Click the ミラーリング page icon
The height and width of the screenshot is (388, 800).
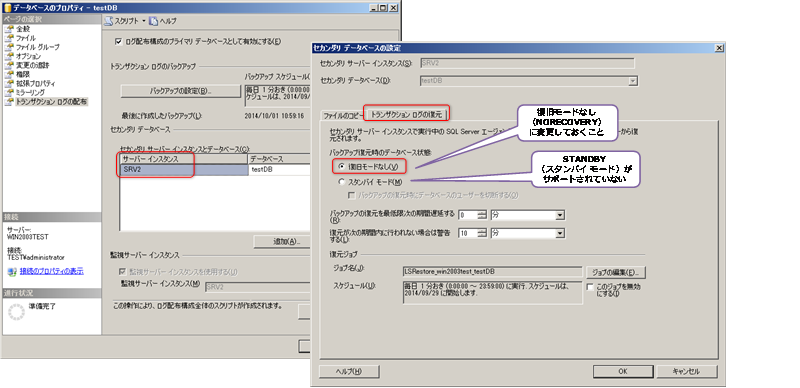[9, 92]
